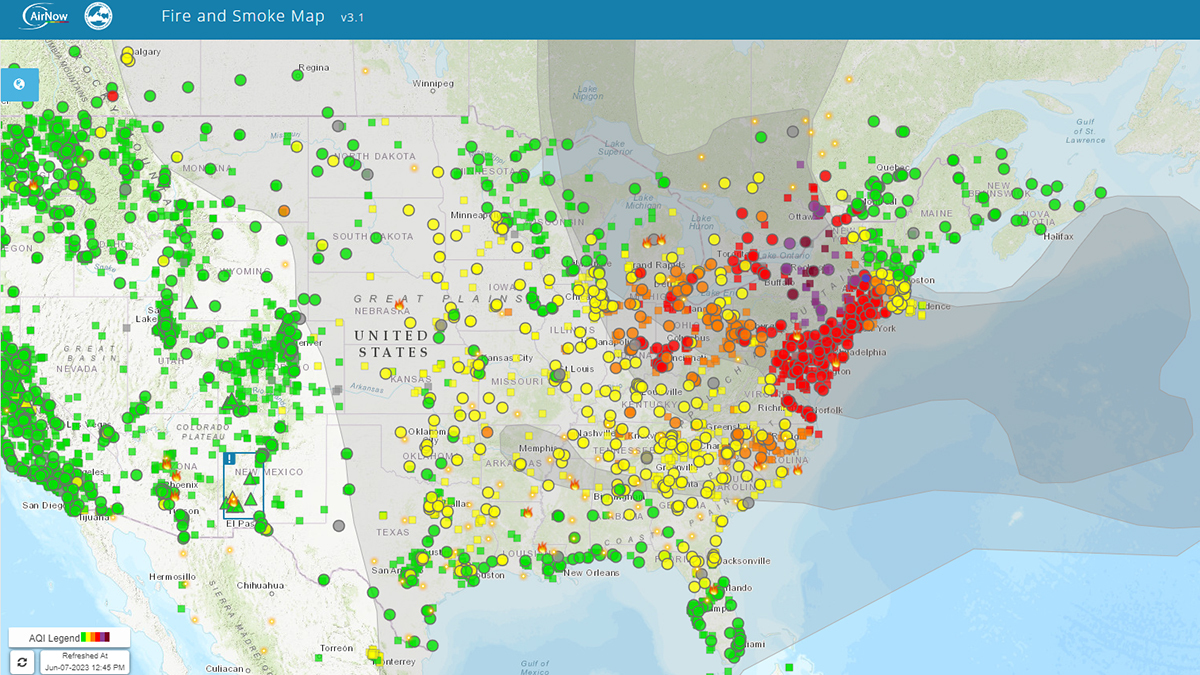The width and height of the screenshot is (1200, 675).
Task: Click the v3.1 version label
Action: coord(354,18)
